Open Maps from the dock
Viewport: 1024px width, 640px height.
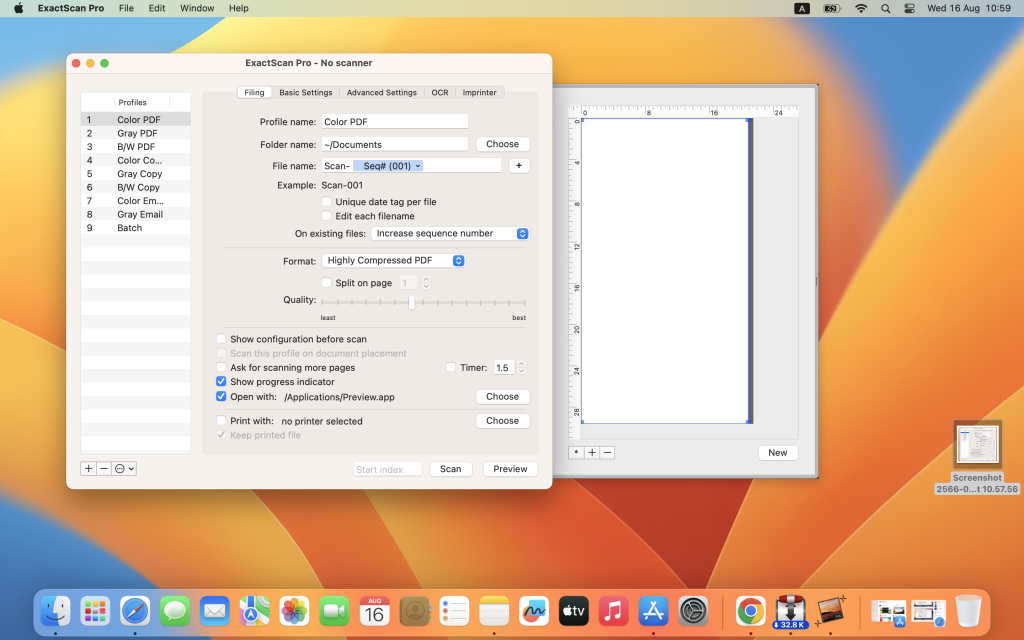coord(254,611)
